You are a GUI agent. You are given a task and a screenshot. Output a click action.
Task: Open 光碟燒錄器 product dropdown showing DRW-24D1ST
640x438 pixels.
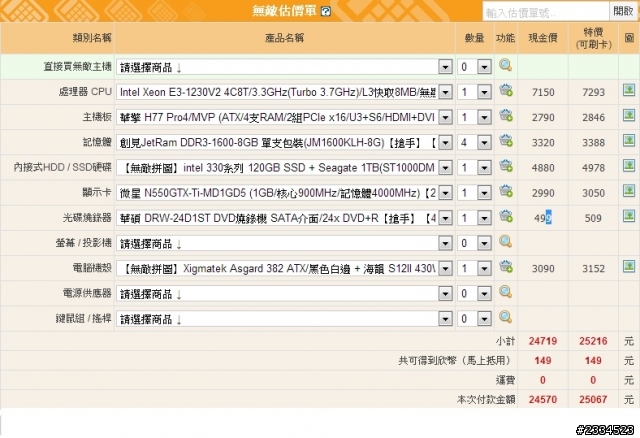(284, 218)
